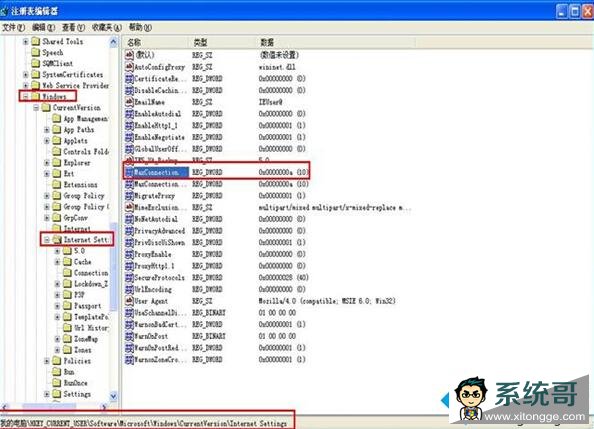This screenshot has width=594, height=429.
Task: Select the ProxyEnable DWORD value icon
Action: pos(129,254)
